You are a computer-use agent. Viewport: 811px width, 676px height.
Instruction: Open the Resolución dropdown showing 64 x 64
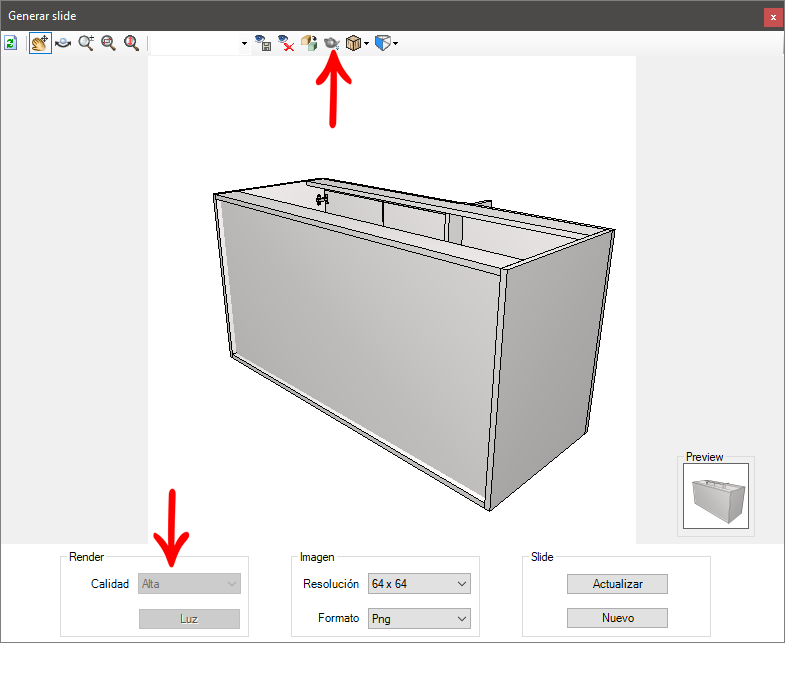(x=420, y=584)
